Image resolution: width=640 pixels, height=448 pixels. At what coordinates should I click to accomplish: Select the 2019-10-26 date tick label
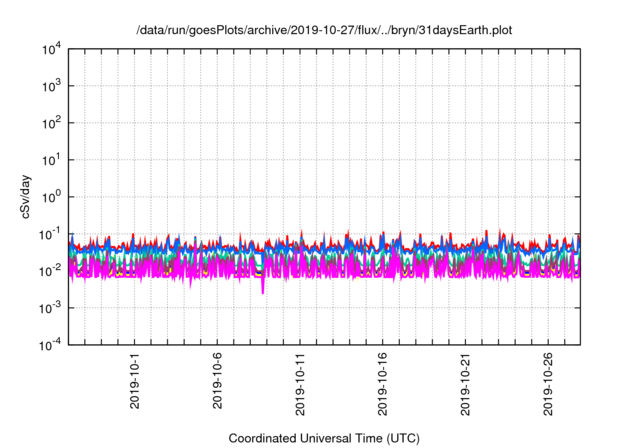[549, 385]
